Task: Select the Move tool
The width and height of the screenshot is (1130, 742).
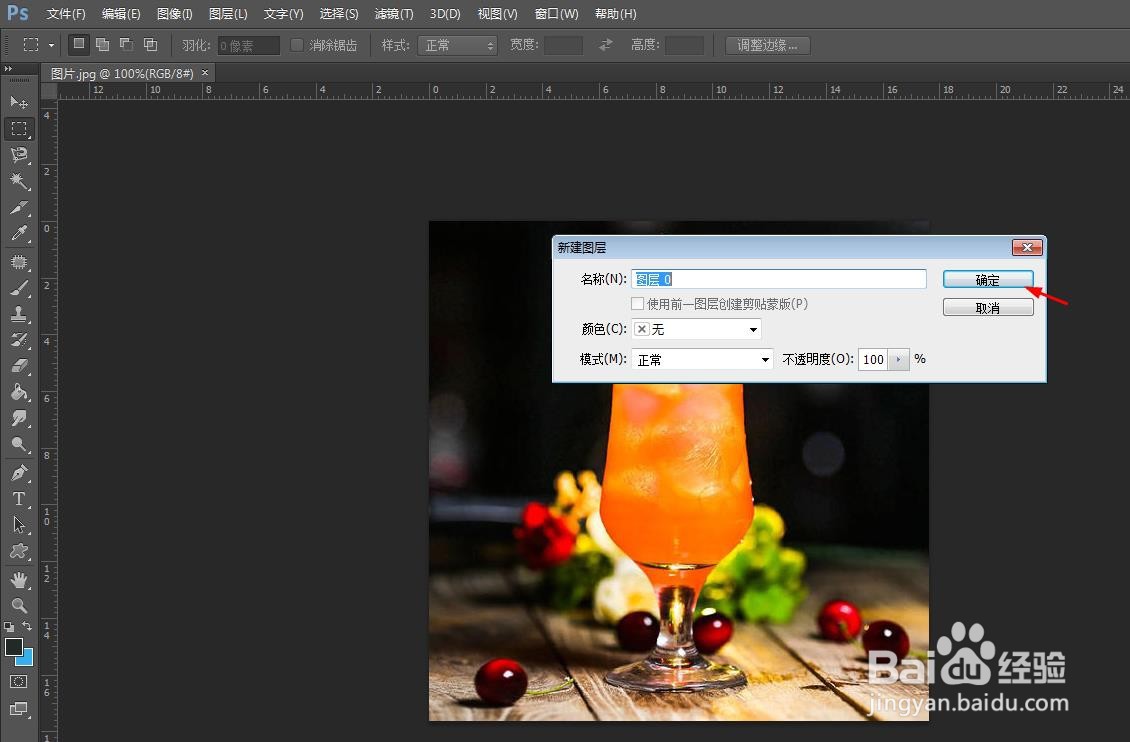Action: 19,102
